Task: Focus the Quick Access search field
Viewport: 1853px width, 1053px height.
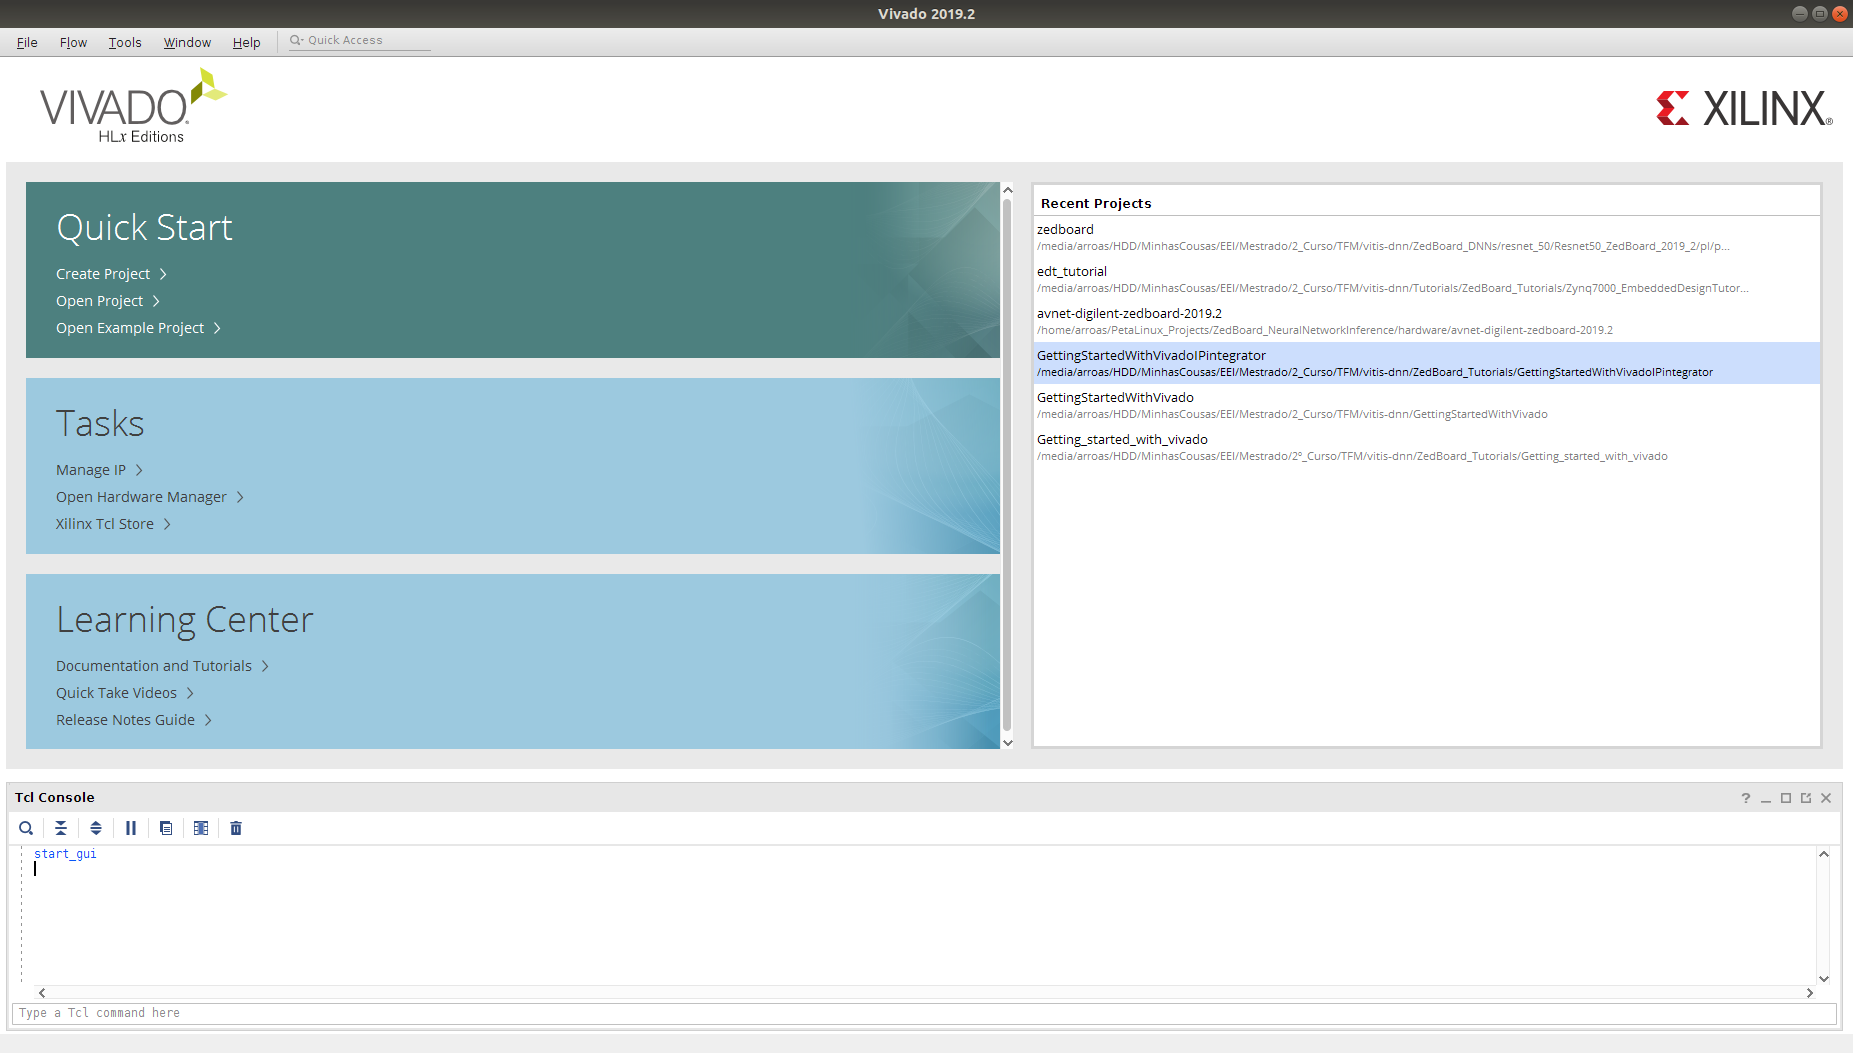Action: click(360, 40)
